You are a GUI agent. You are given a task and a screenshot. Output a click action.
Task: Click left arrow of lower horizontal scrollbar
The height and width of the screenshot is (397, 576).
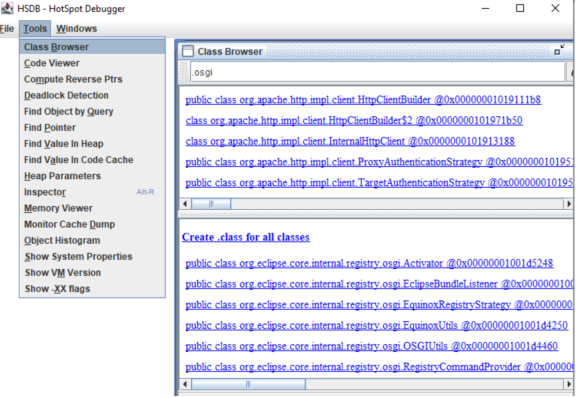[x=185, y=384]
